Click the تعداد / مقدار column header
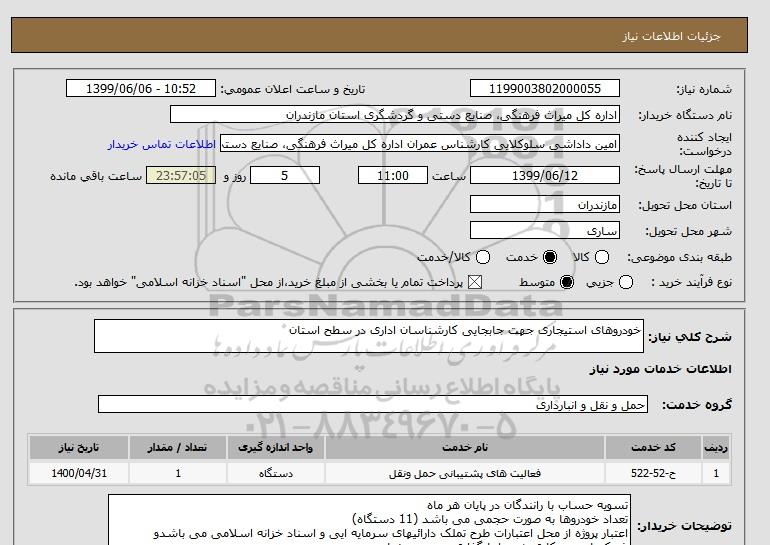This screenshot has width=770, height=545. click(177, 447)
